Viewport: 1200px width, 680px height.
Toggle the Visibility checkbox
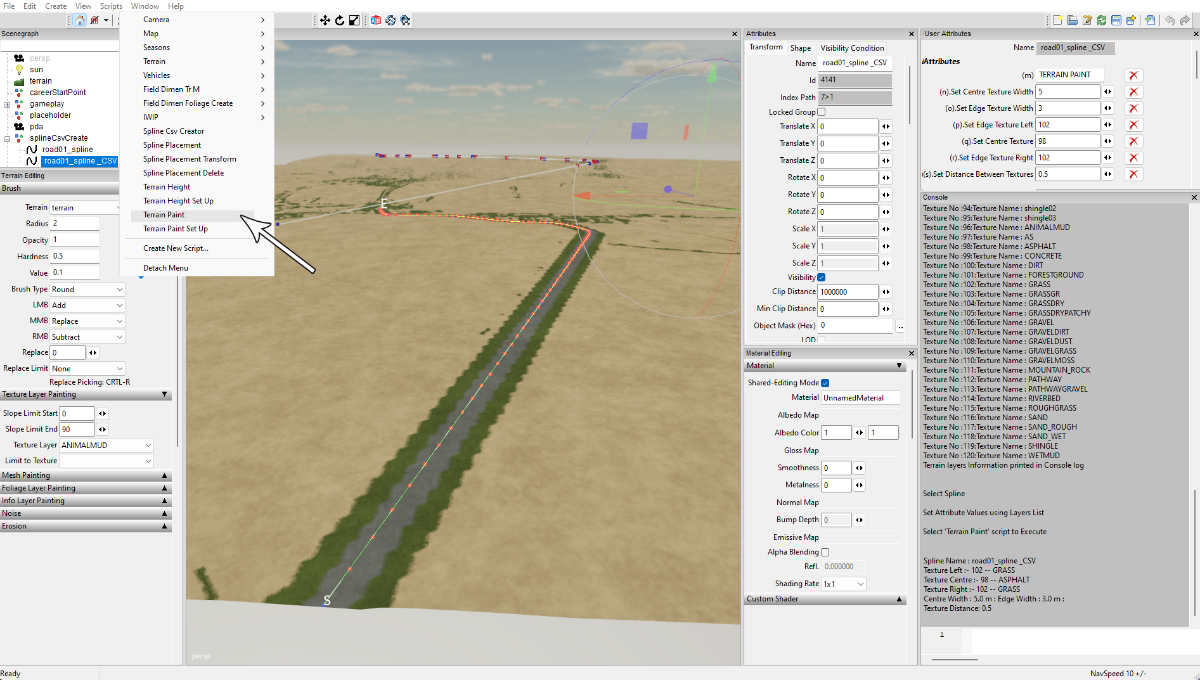pos(822,277)
